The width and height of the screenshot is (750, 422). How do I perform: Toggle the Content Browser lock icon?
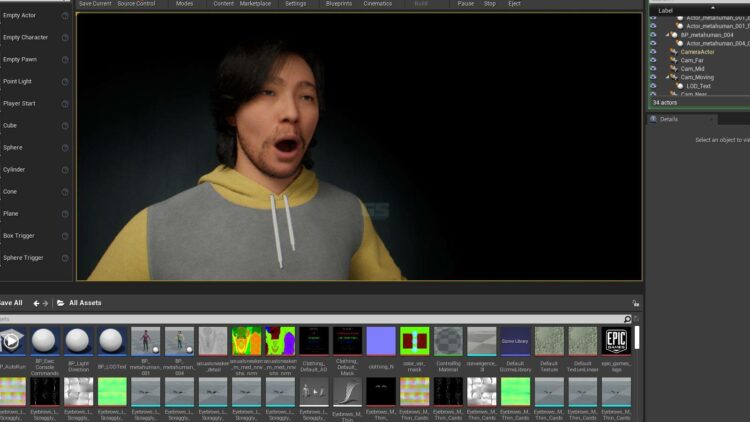point(636,303)
